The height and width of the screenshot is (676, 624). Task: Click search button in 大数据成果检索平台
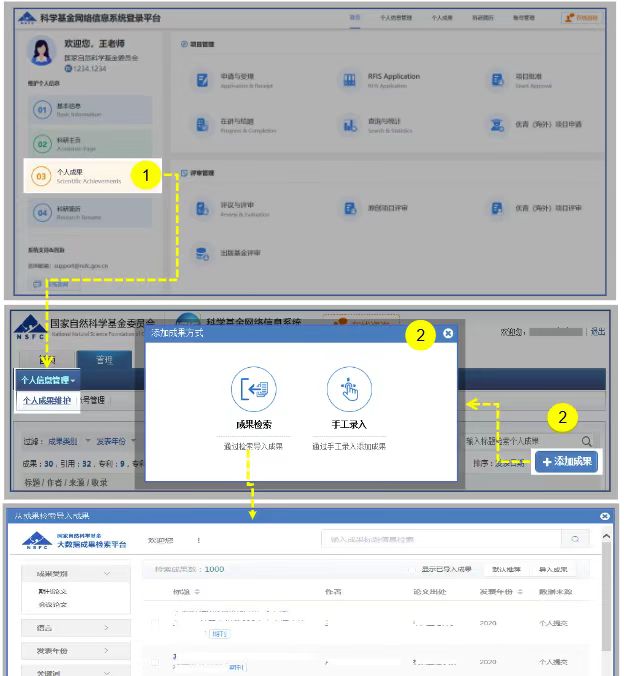point(575,539)
